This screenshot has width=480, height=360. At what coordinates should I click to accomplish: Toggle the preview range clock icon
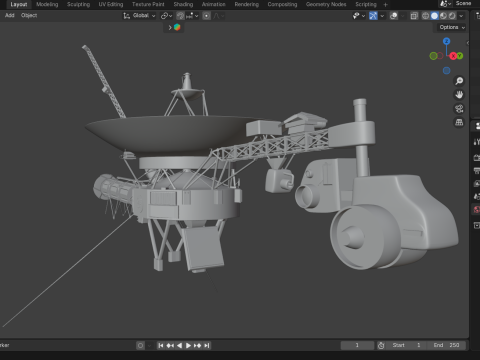click(381, 345)
